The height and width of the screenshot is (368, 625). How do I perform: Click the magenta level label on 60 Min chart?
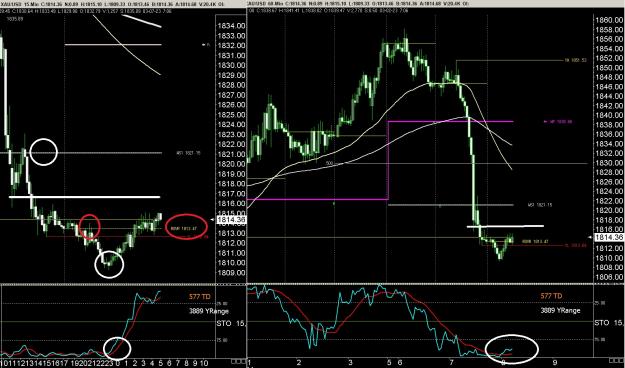[558, 122]
